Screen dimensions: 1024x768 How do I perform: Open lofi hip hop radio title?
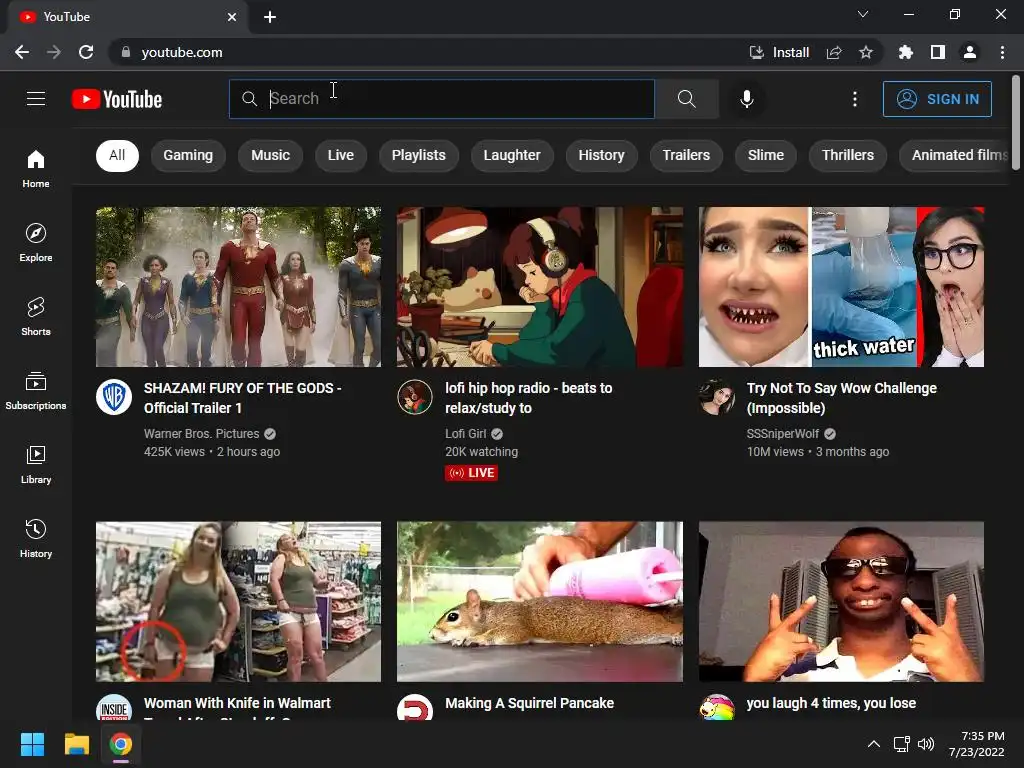(528, 398)
